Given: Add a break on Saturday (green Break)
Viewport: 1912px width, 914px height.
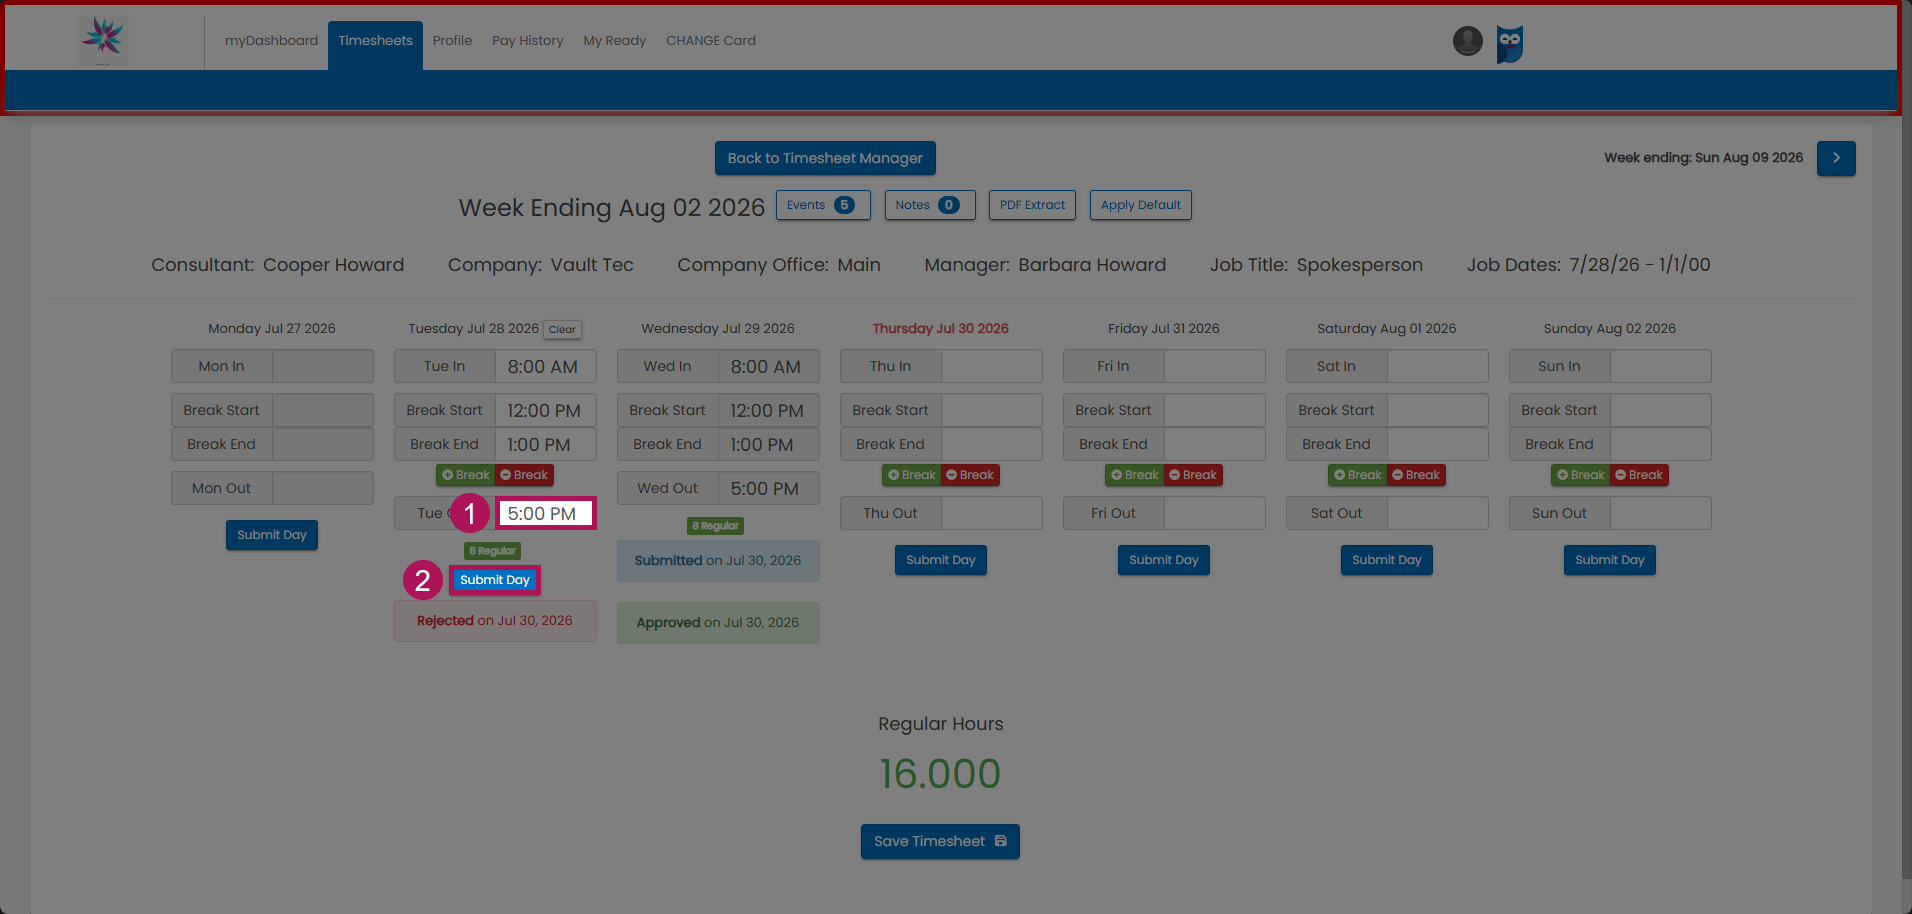Looking at the screenshot, I should [1358, 475].
